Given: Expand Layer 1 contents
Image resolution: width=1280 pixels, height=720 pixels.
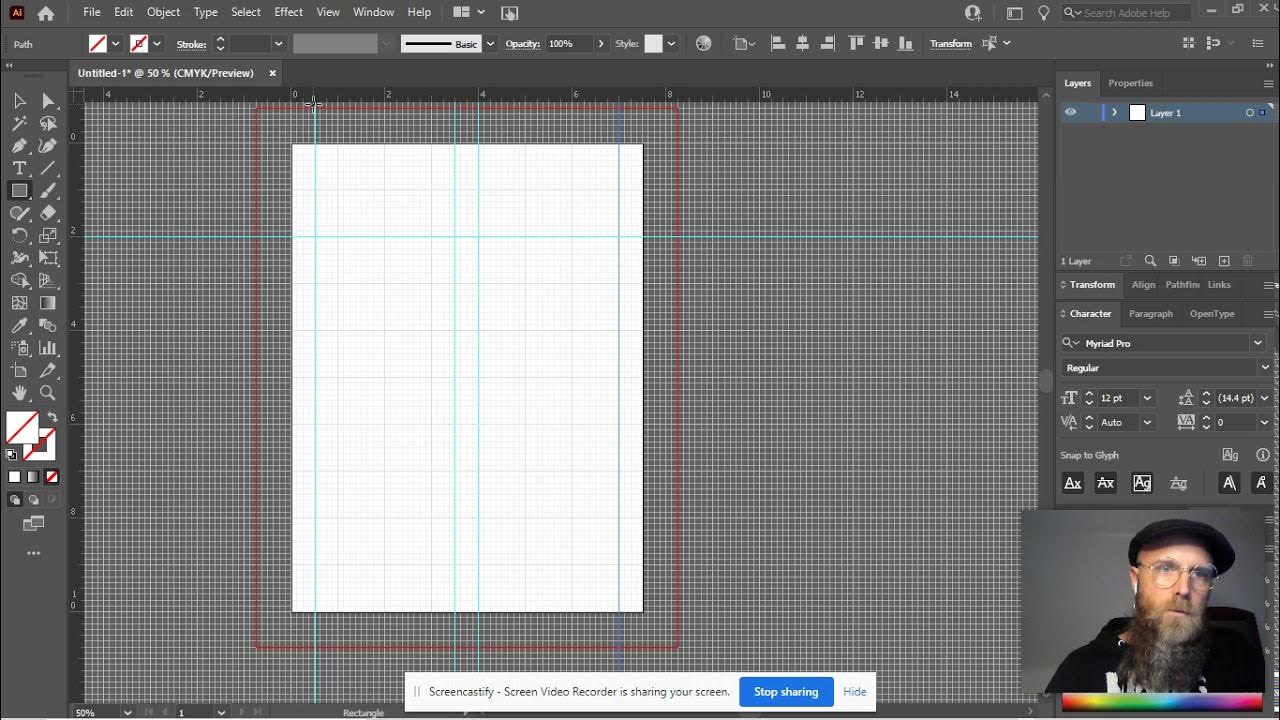Looking at the screenshot, I should coord(1114,113).
